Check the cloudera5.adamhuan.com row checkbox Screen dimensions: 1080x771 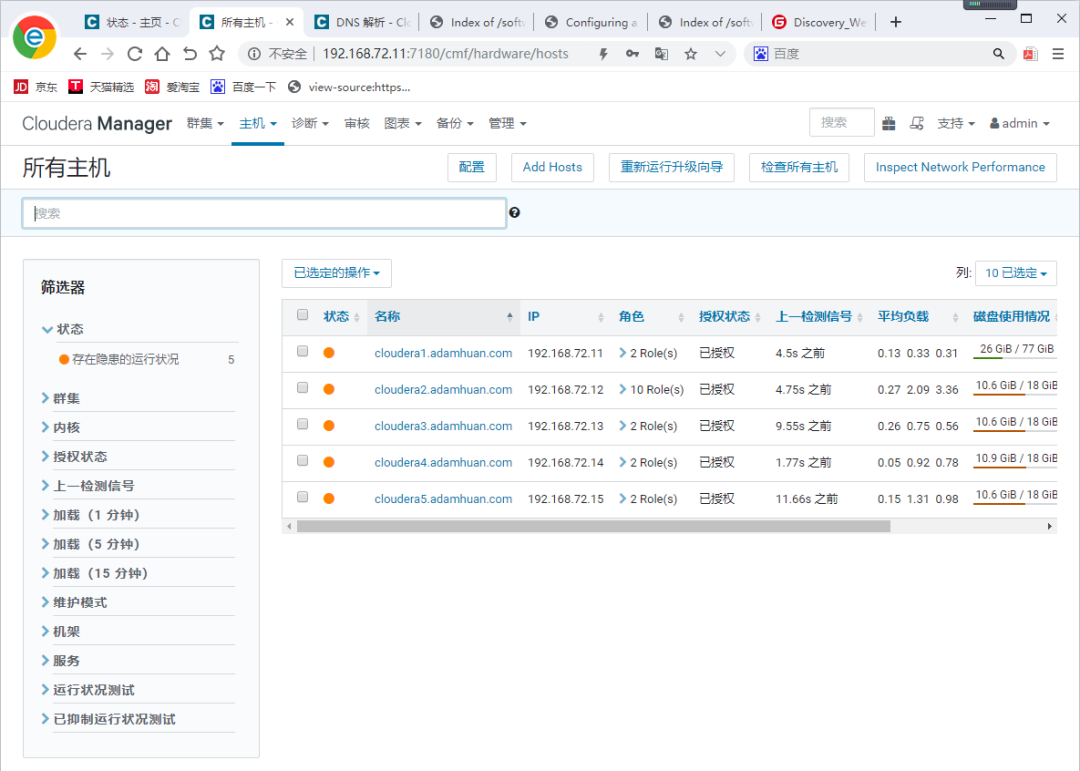[x=302, y=497]
